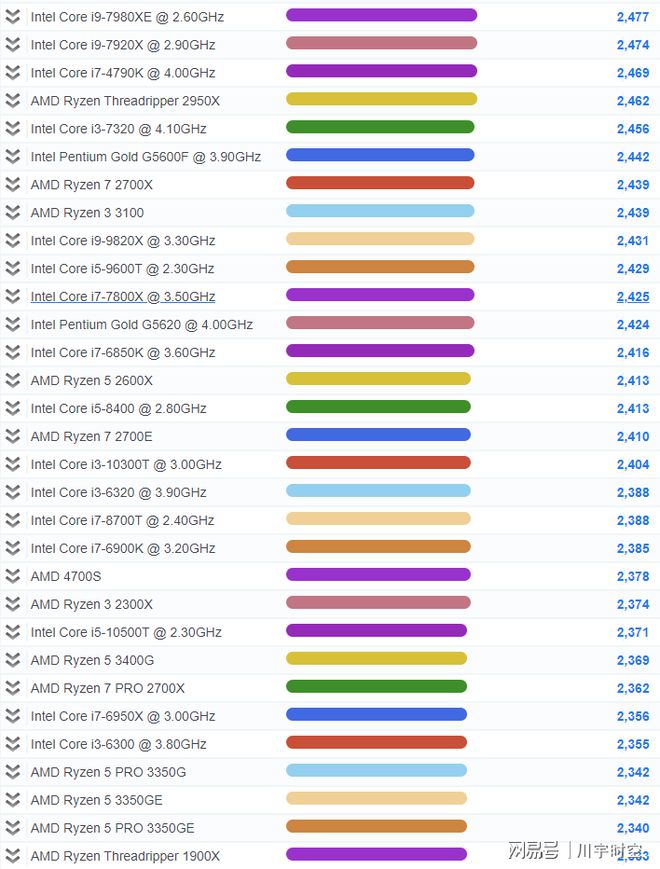Open the AMD Ryzen 7 2700X link

tap(88, 185)
